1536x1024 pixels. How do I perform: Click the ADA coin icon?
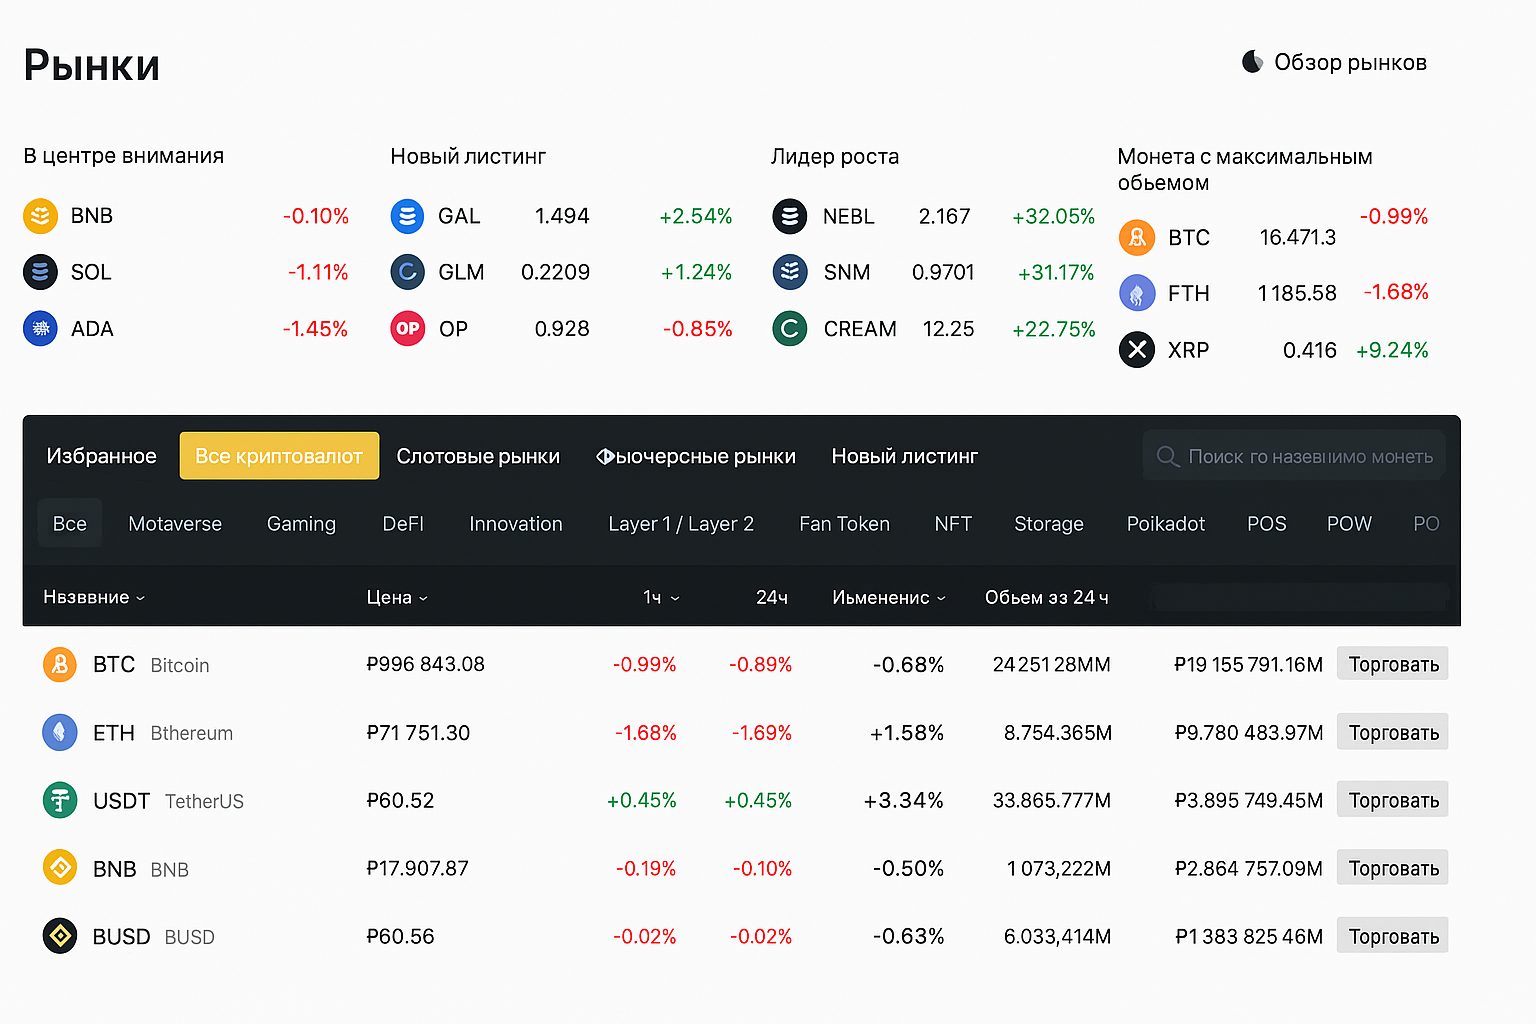40,328
